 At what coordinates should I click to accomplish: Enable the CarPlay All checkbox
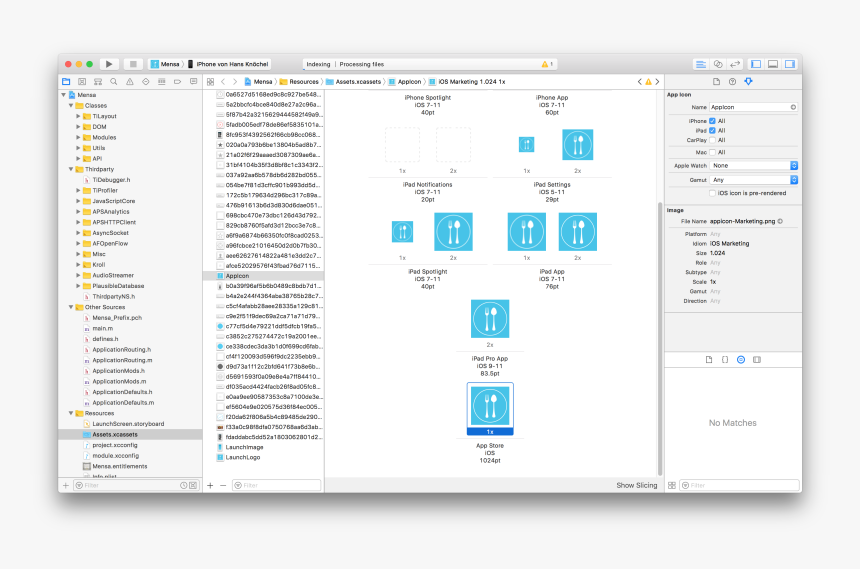pos(712,141)
